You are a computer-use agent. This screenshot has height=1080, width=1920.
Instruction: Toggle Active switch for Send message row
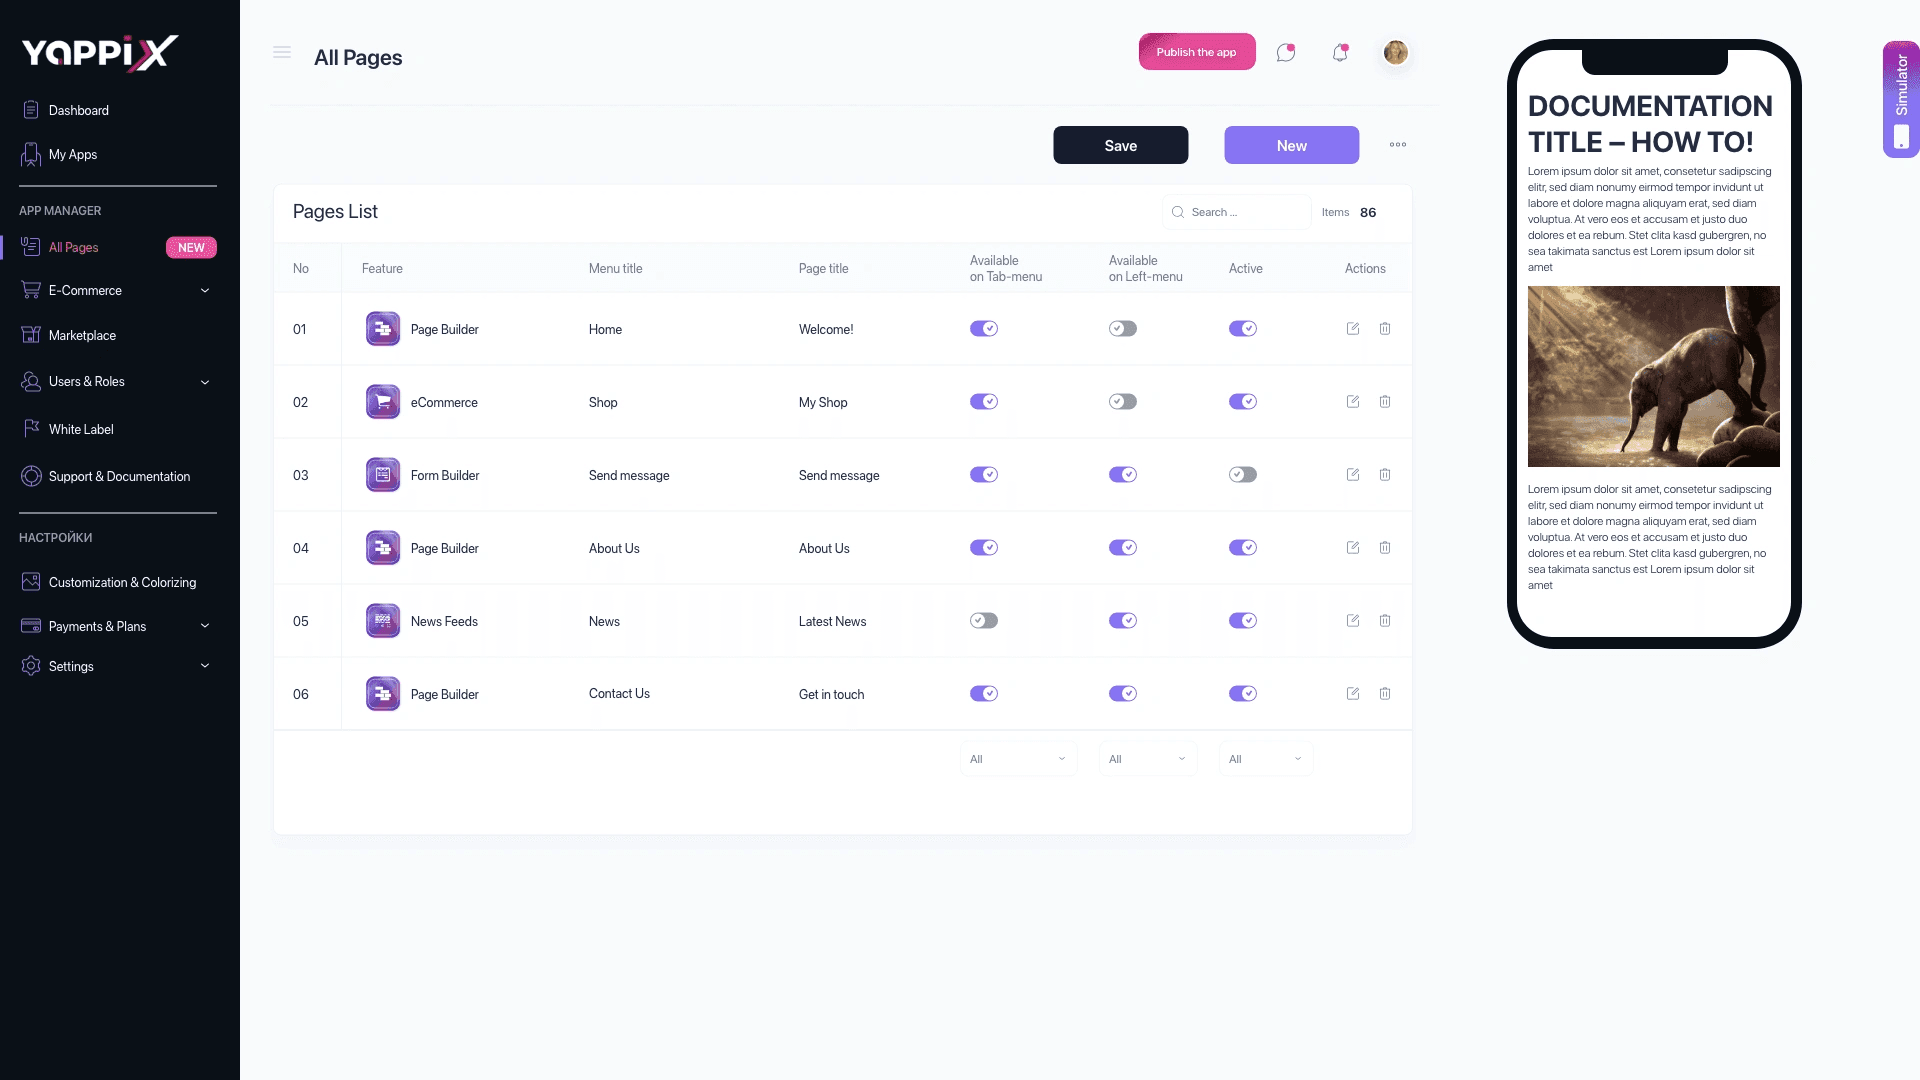click(x=1243, y=475)
